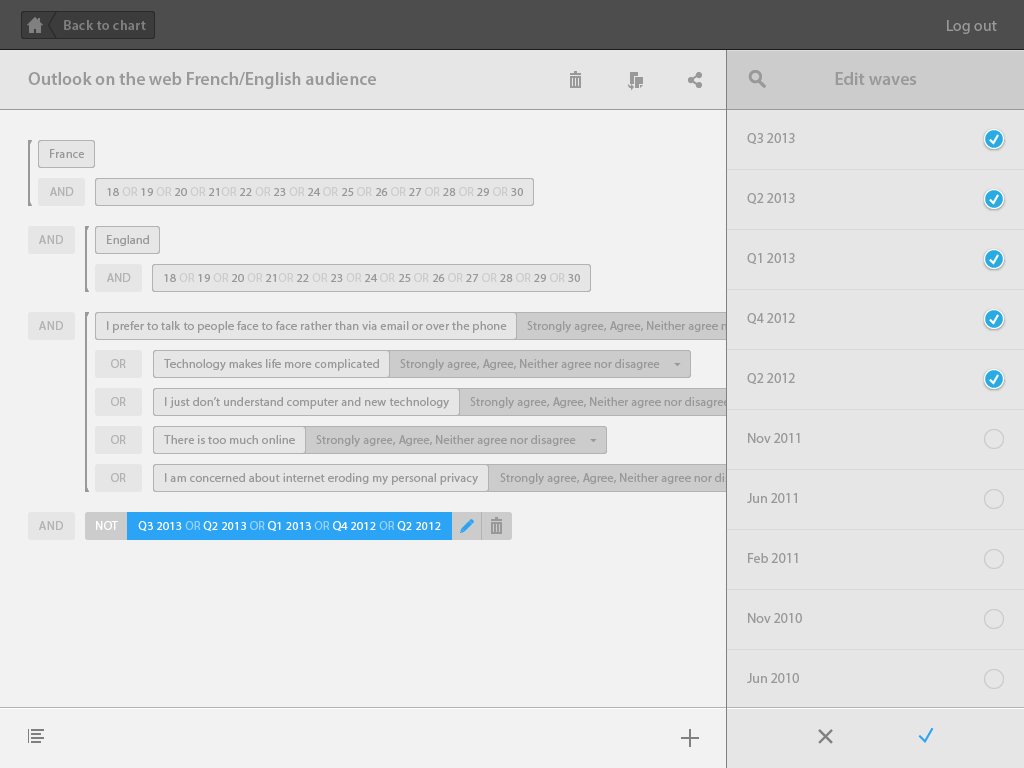Click OR before I just don't understand computer
Viewport: 1024px width, 768px height.
118,402
